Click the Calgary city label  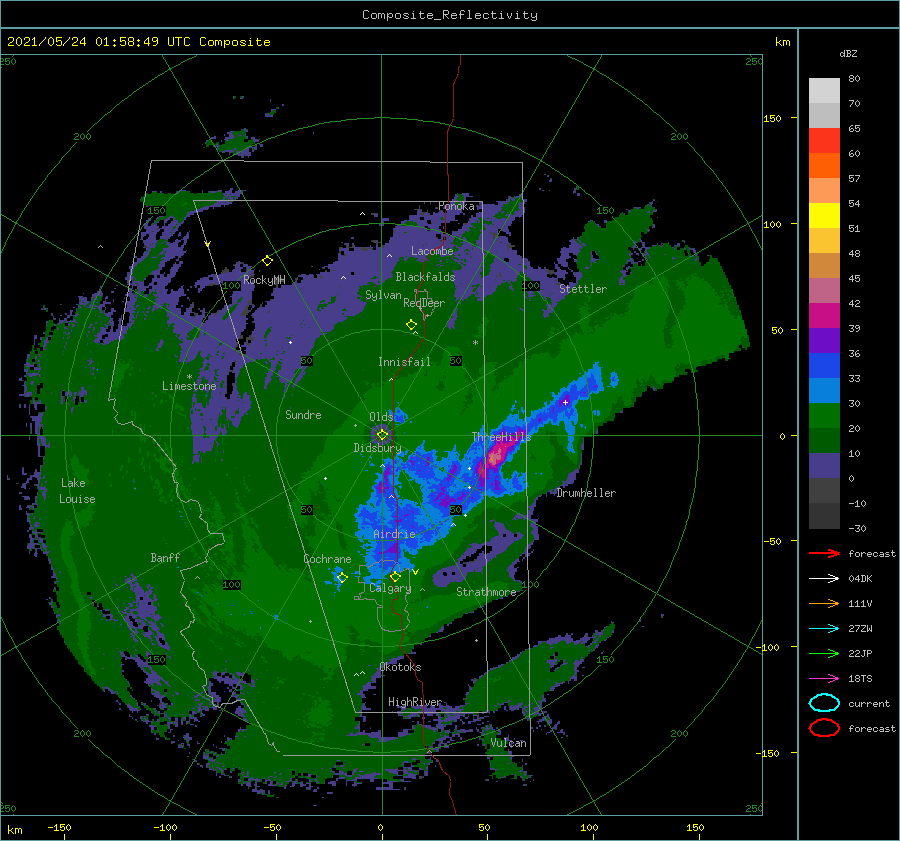390,588
